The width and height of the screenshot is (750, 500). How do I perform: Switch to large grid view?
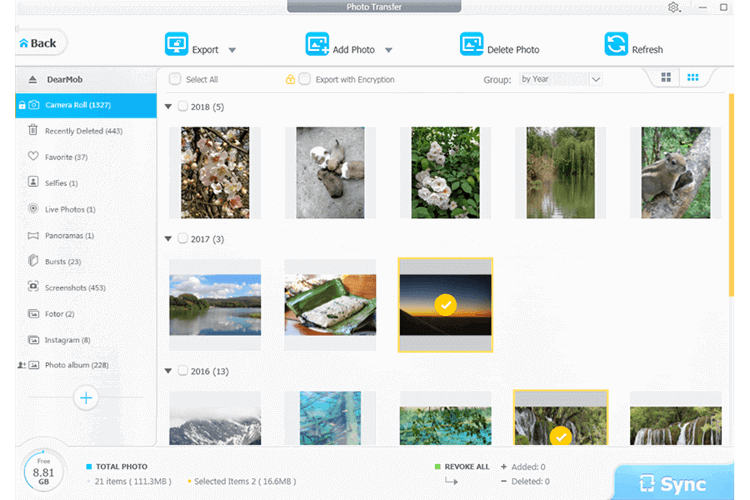[667, 78]
